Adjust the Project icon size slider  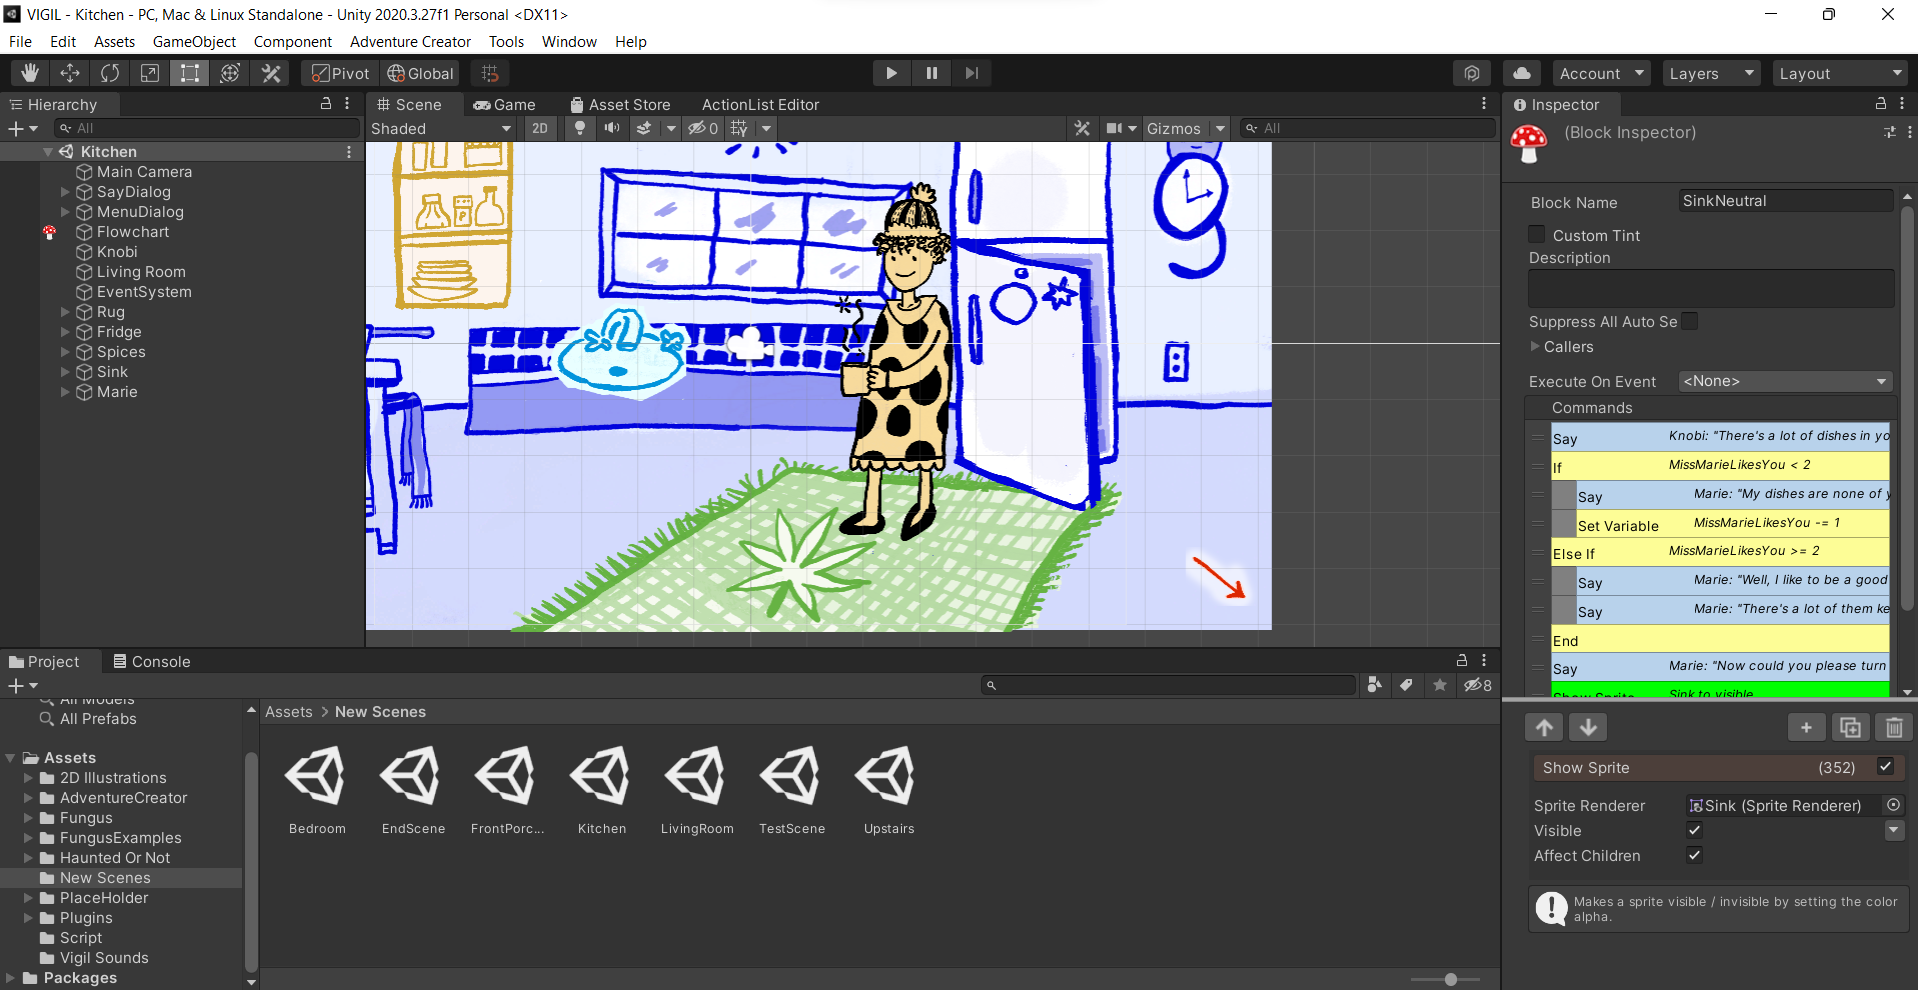point(1451,979)
